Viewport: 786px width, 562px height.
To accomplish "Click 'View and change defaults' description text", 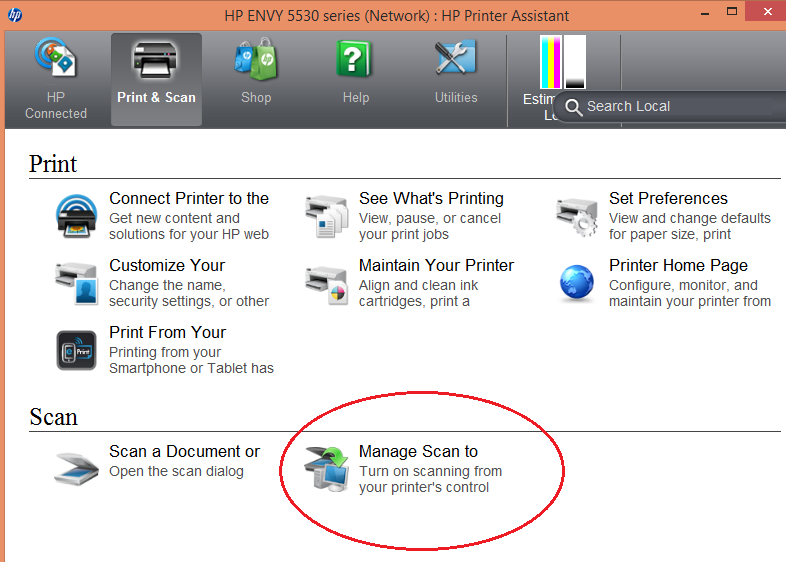I will point(690,219).
